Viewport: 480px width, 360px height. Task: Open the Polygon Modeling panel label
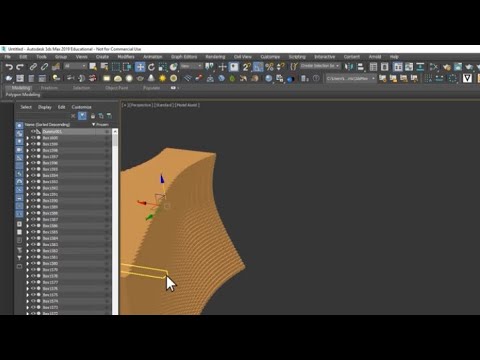tap(23, 95)
